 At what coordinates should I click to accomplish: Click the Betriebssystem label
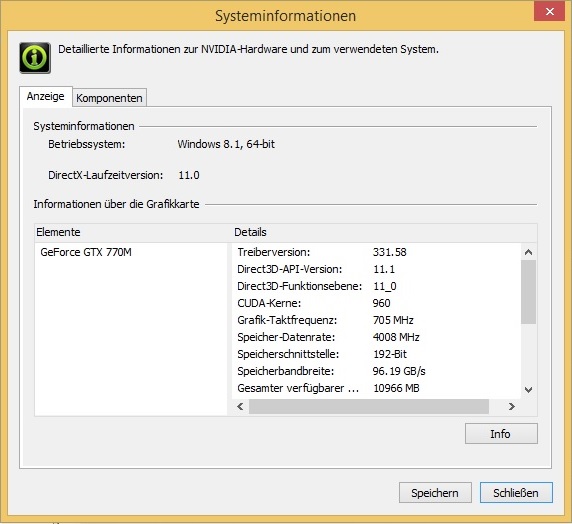pyautogui.click(x=86, y=144)
